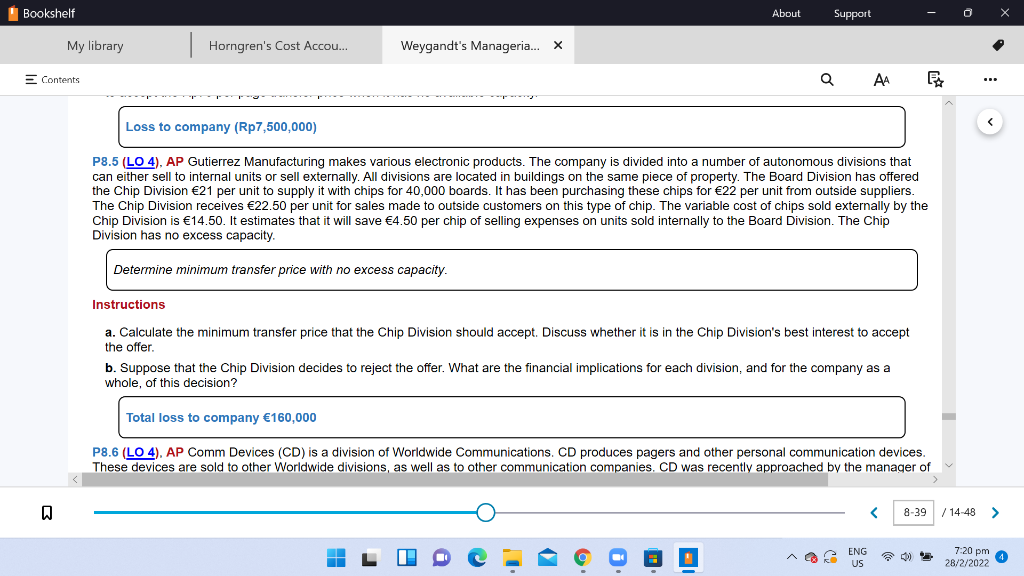Click the reading progress slider handle

coord(485,513)
